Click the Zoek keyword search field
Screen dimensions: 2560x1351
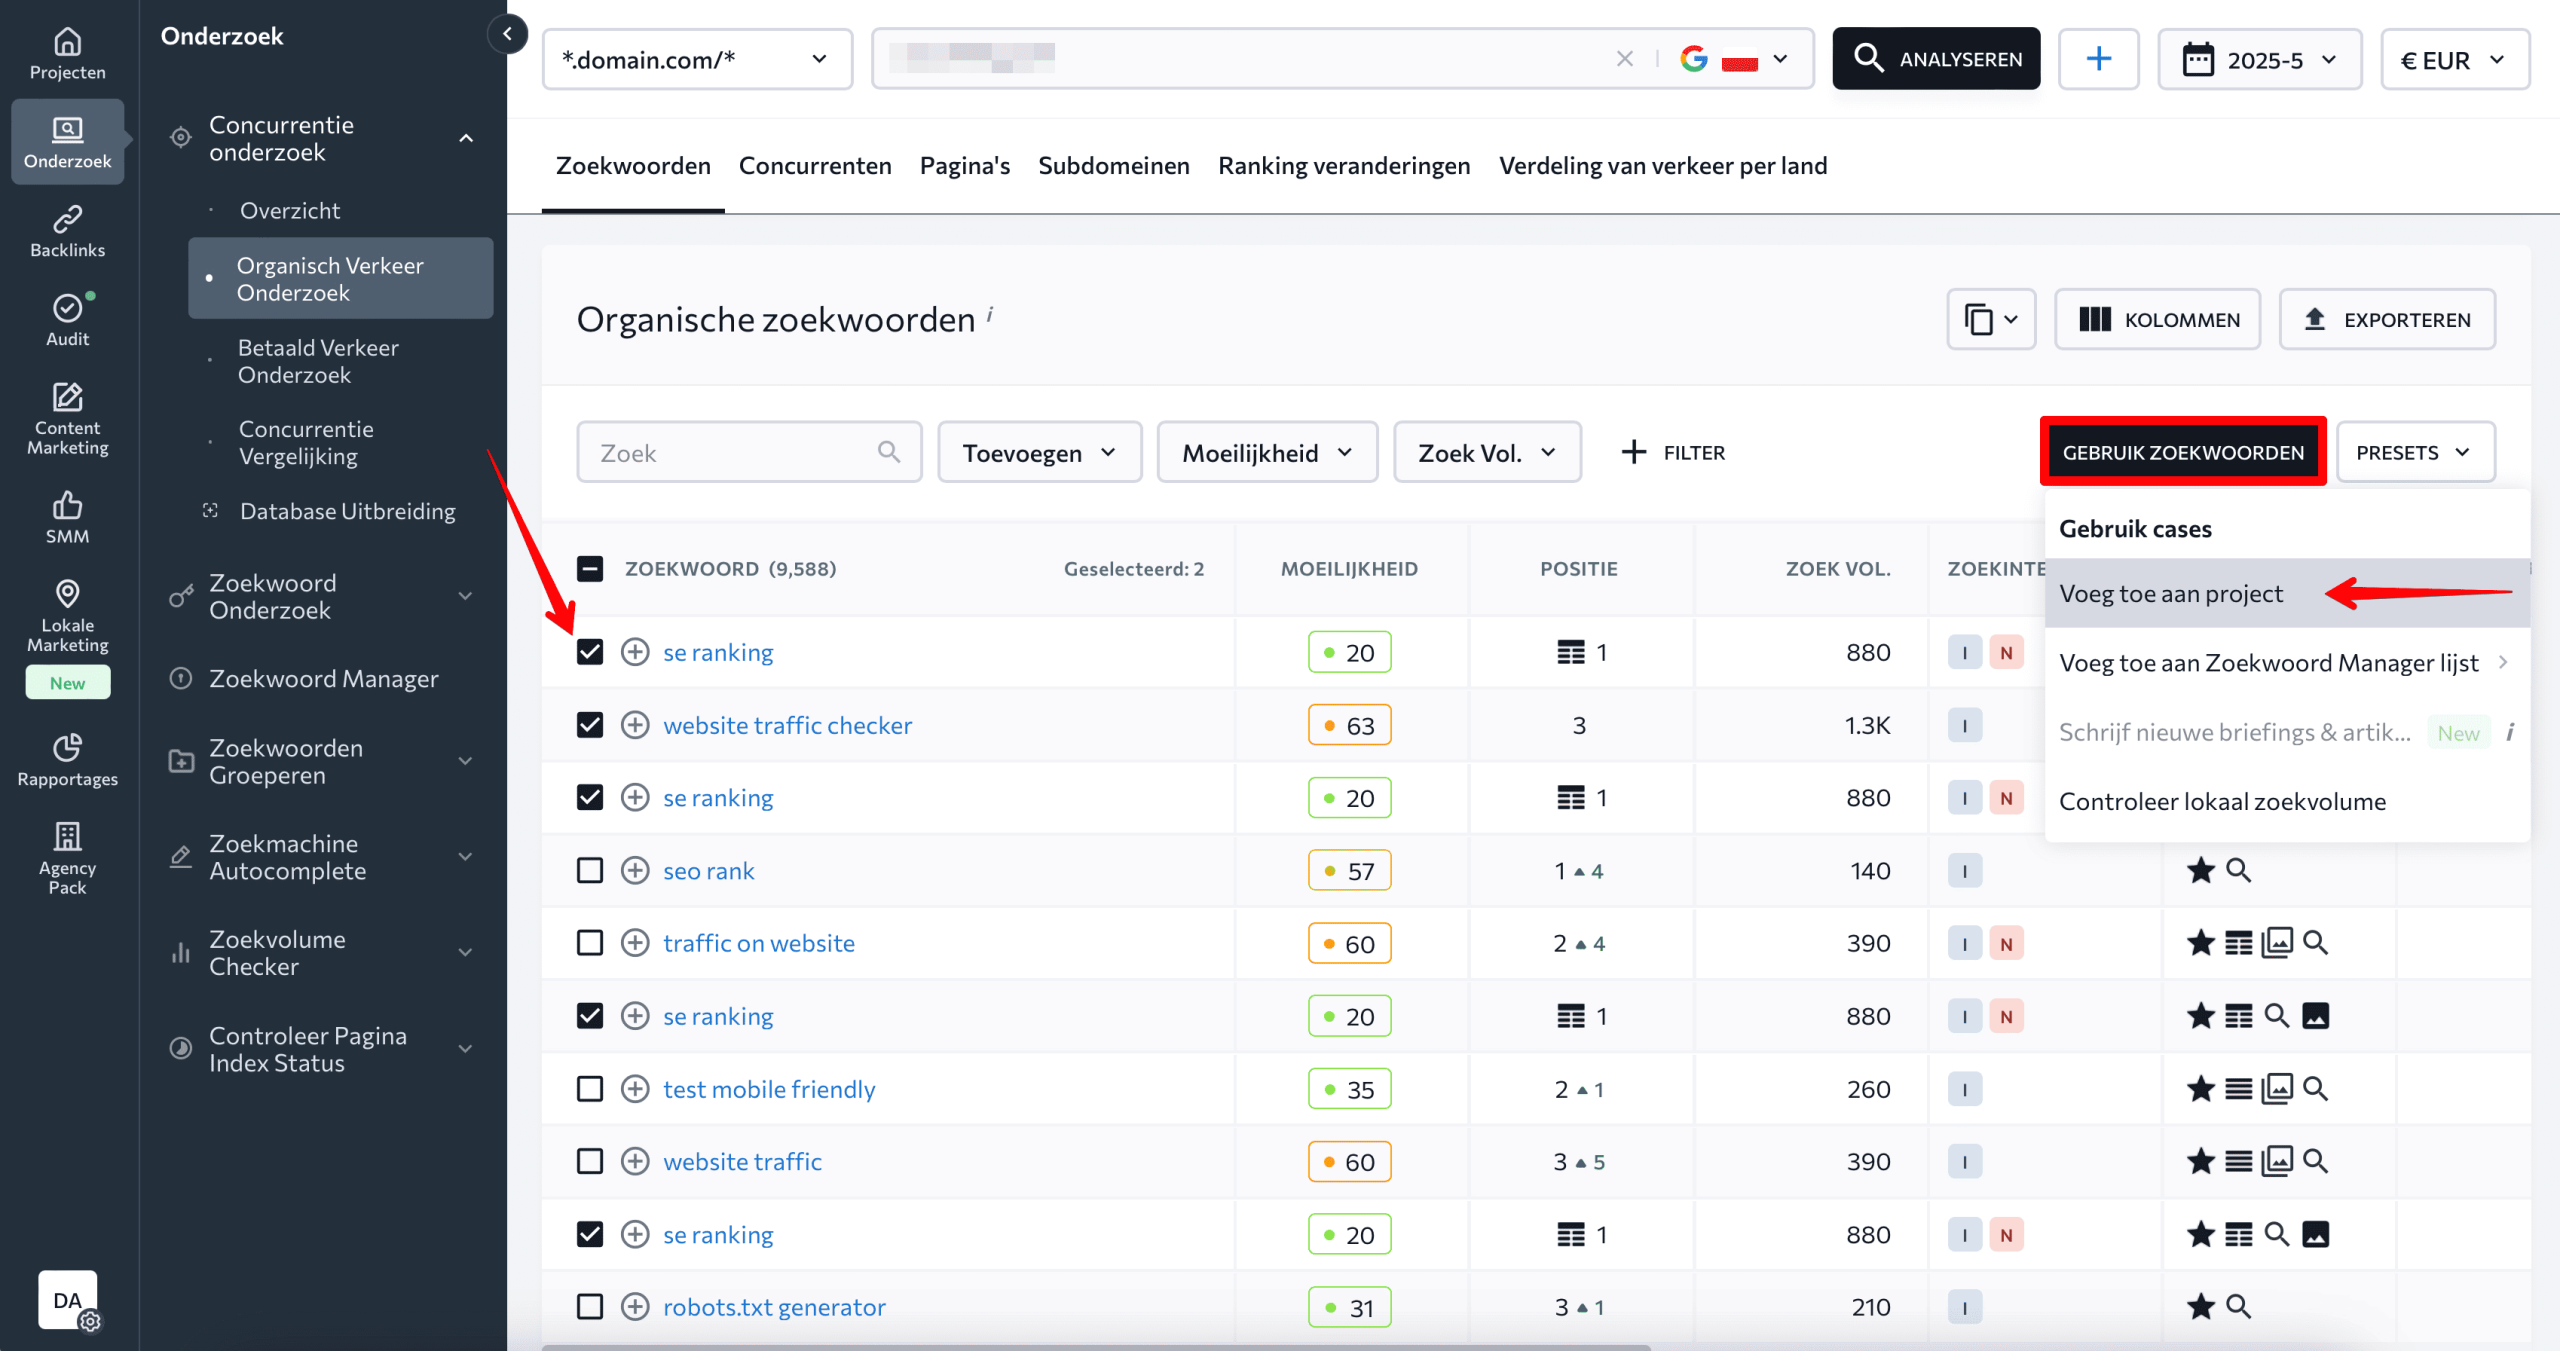pos(749,452)
